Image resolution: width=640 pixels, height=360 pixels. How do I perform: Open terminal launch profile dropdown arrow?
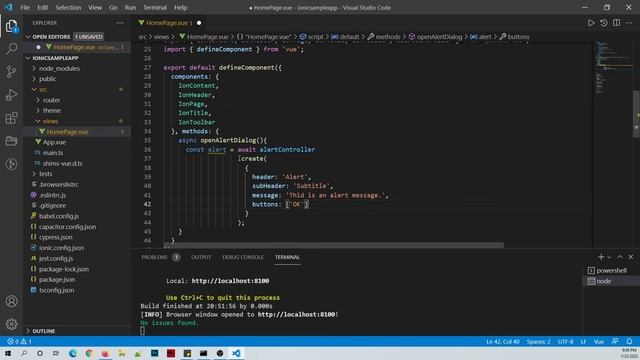pyautogui.click(x=609, y=257)
